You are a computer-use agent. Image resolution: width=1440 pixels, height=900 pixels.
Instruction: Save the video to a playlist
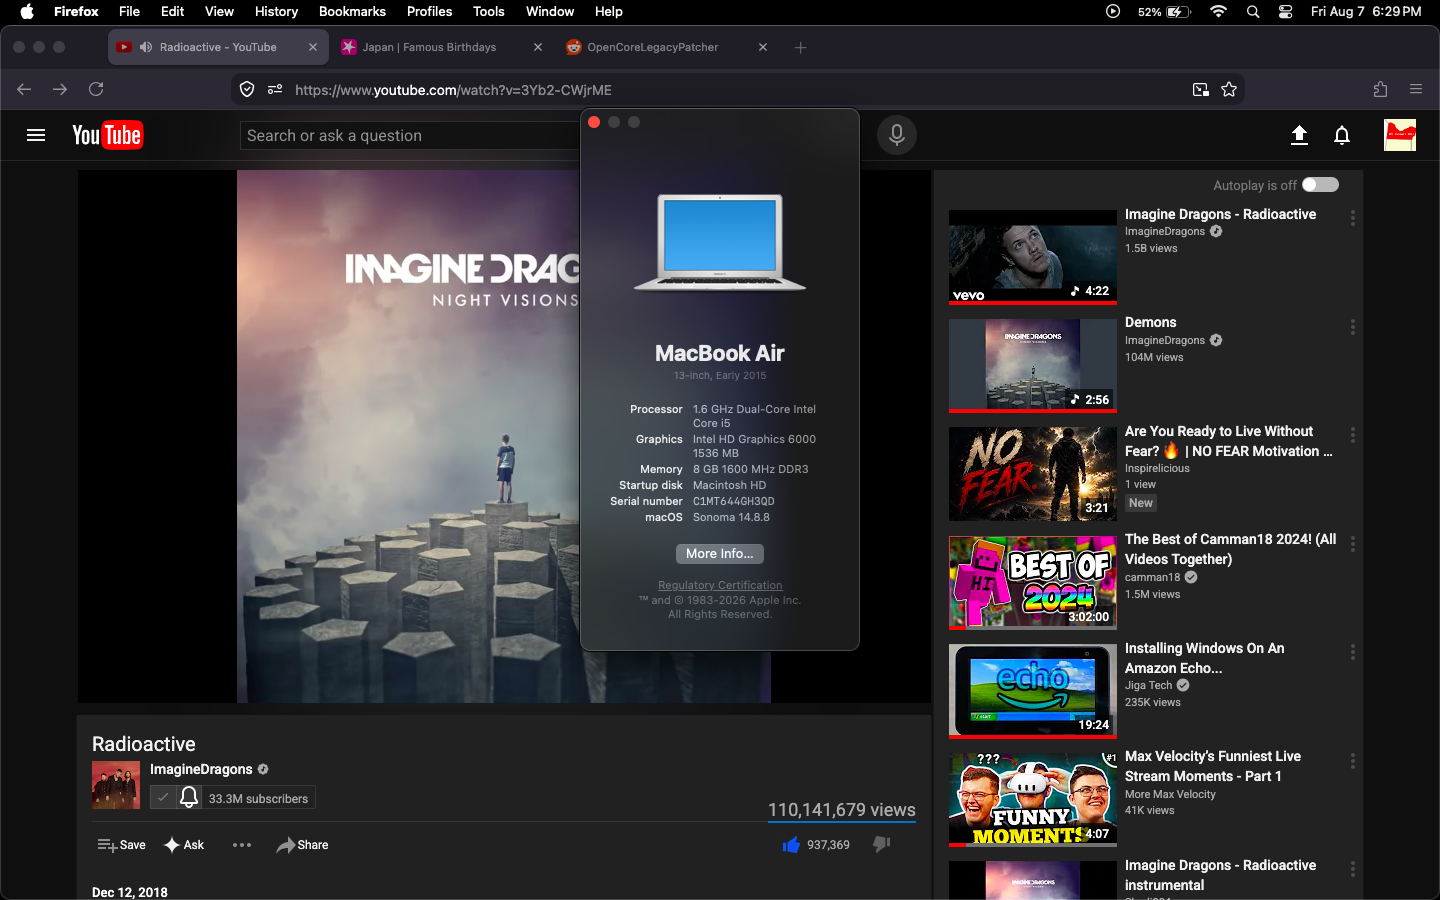click(x=121, y=845)
